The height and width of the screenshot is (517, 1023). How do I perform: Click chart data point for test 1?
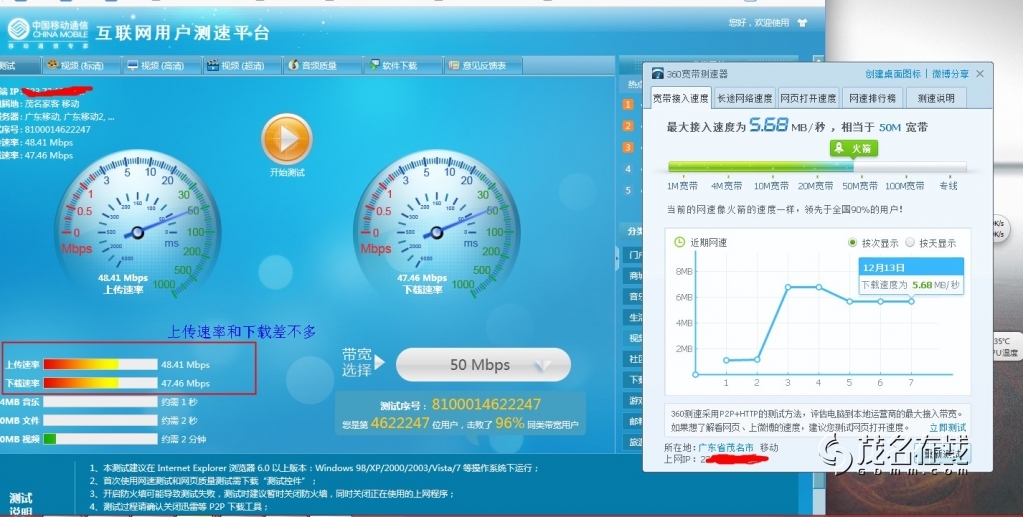pyautogui.click(x=726, y=360)
